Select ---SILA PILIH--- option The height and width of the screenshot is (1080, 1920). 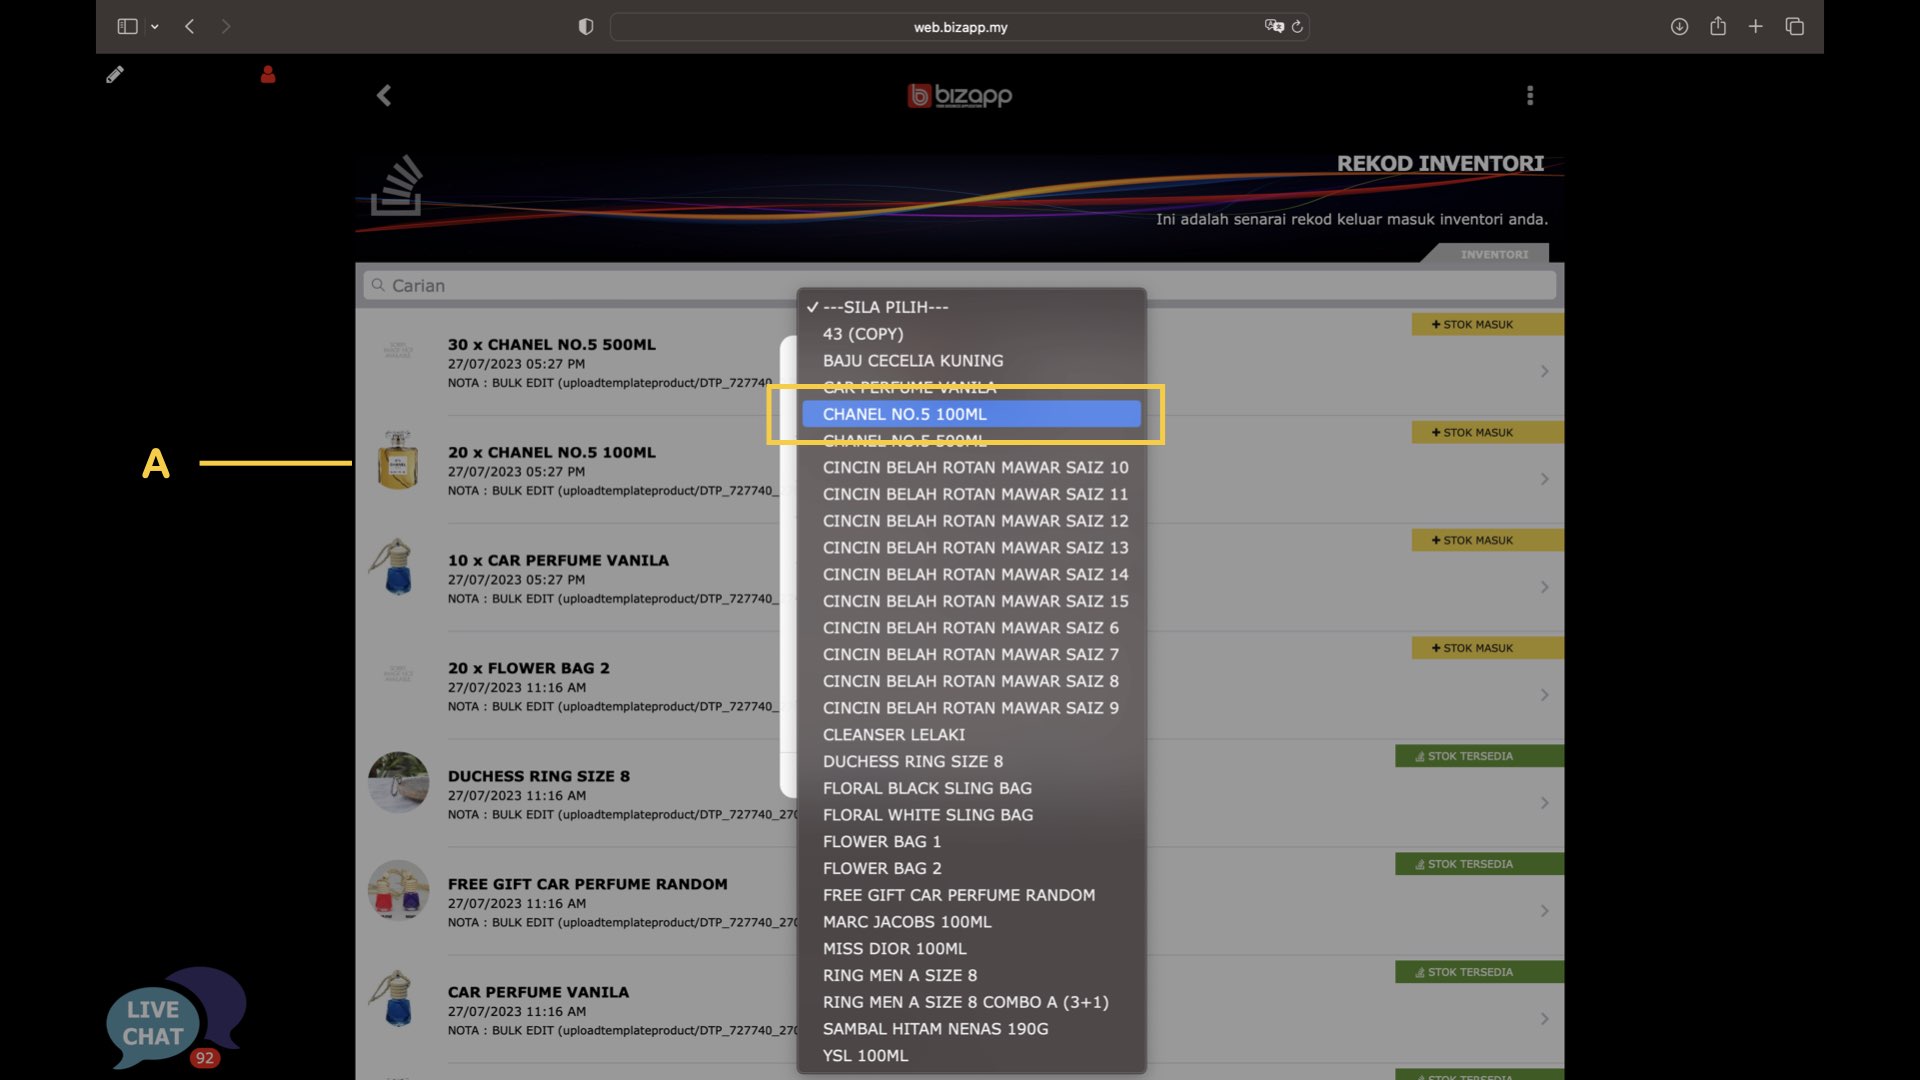pos(972,307)
